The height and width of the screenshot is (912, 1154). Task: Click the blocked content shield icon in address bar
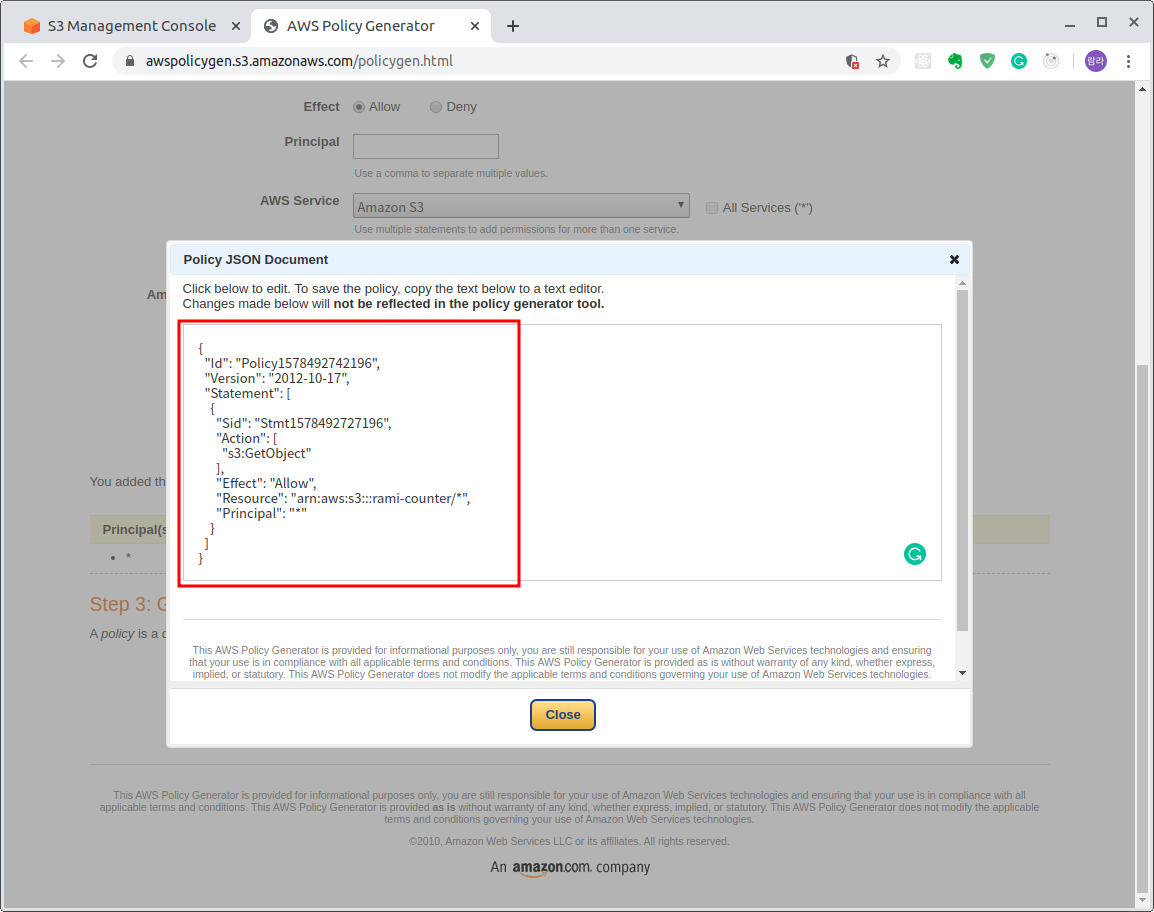852,61
